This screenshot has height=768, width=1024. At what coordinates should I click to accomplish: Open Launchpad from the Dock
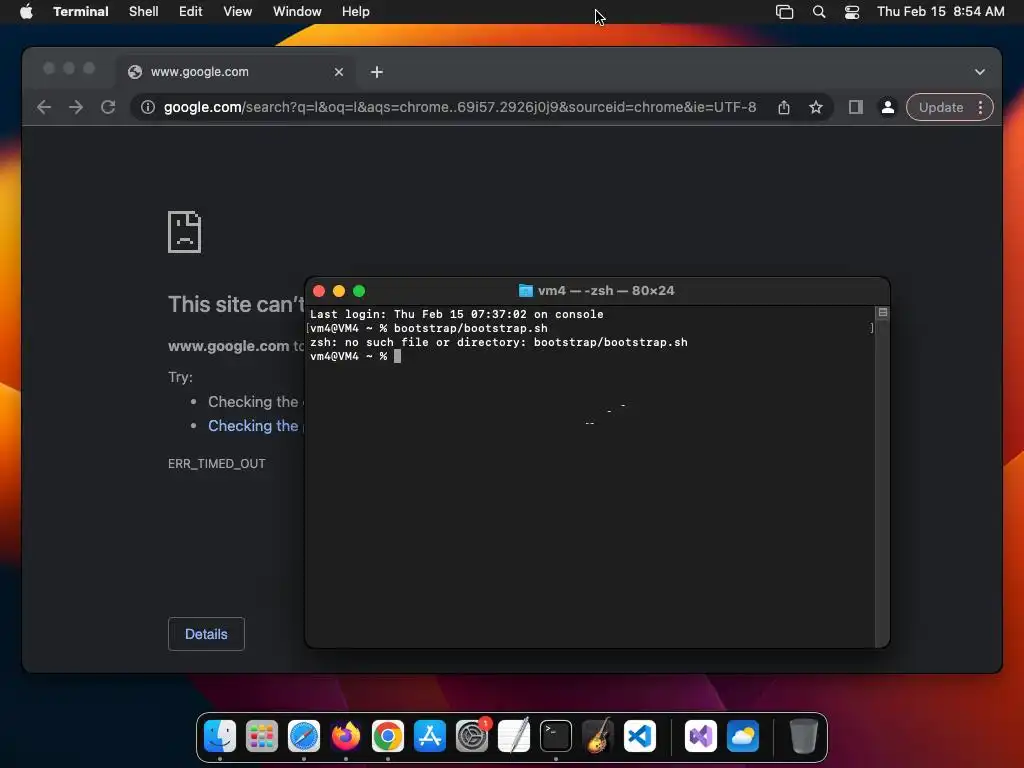click(262, 737)
